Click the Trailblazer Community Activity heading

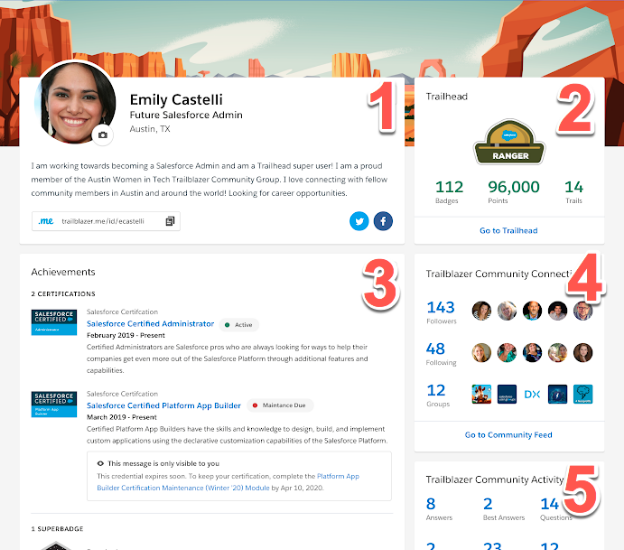click(495, 480)
